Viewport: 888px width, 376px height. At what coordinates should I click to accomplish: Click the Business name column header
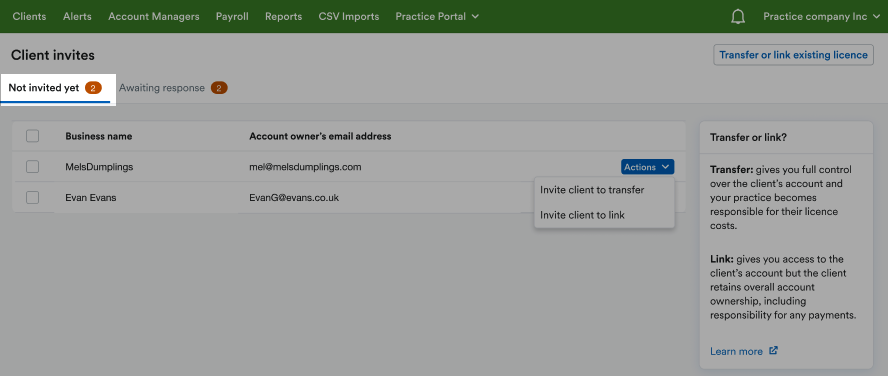[99, 136]
